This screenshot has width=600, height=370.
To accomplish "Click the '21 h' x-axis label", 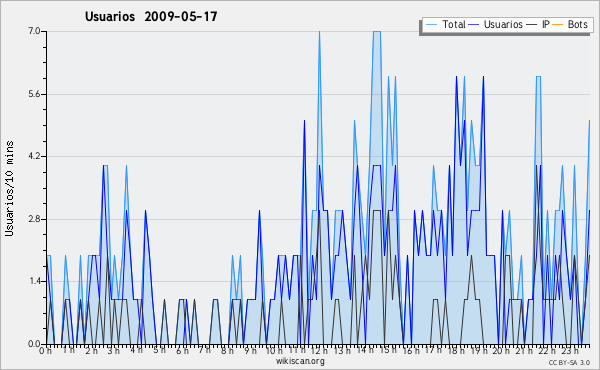I will pyautogui.click(x=524, y=351).
